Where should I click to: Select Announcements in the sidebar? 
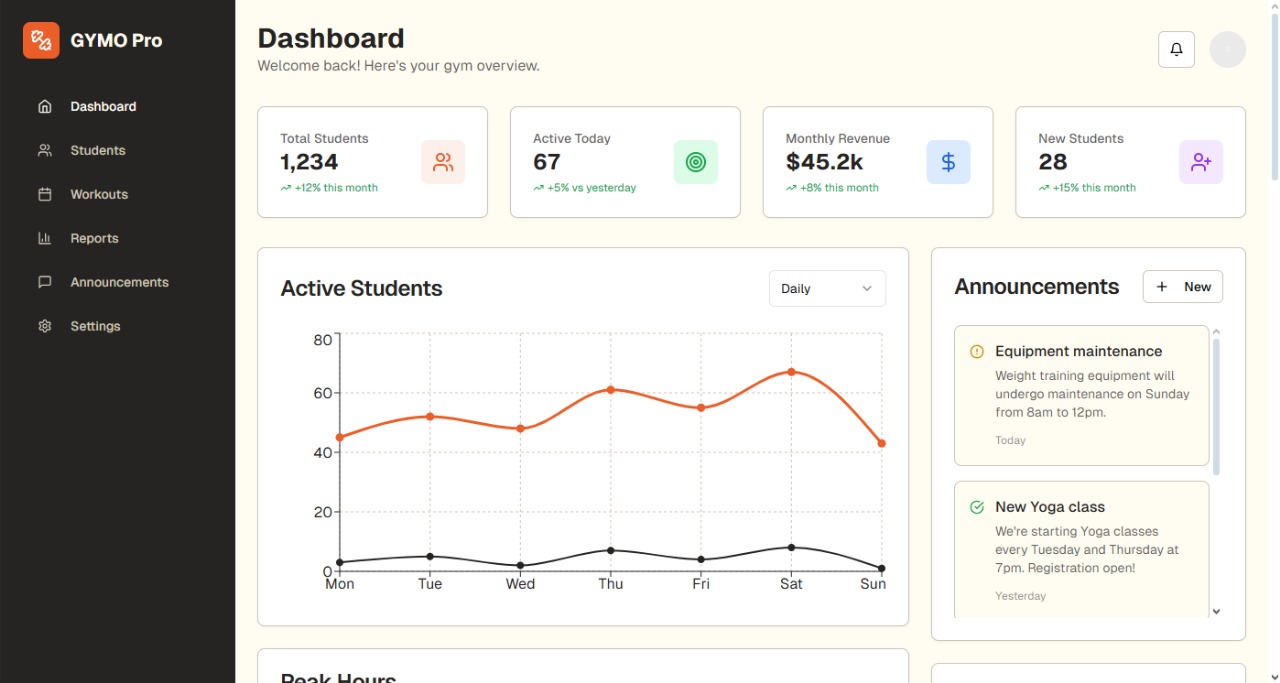pos(117,282)
